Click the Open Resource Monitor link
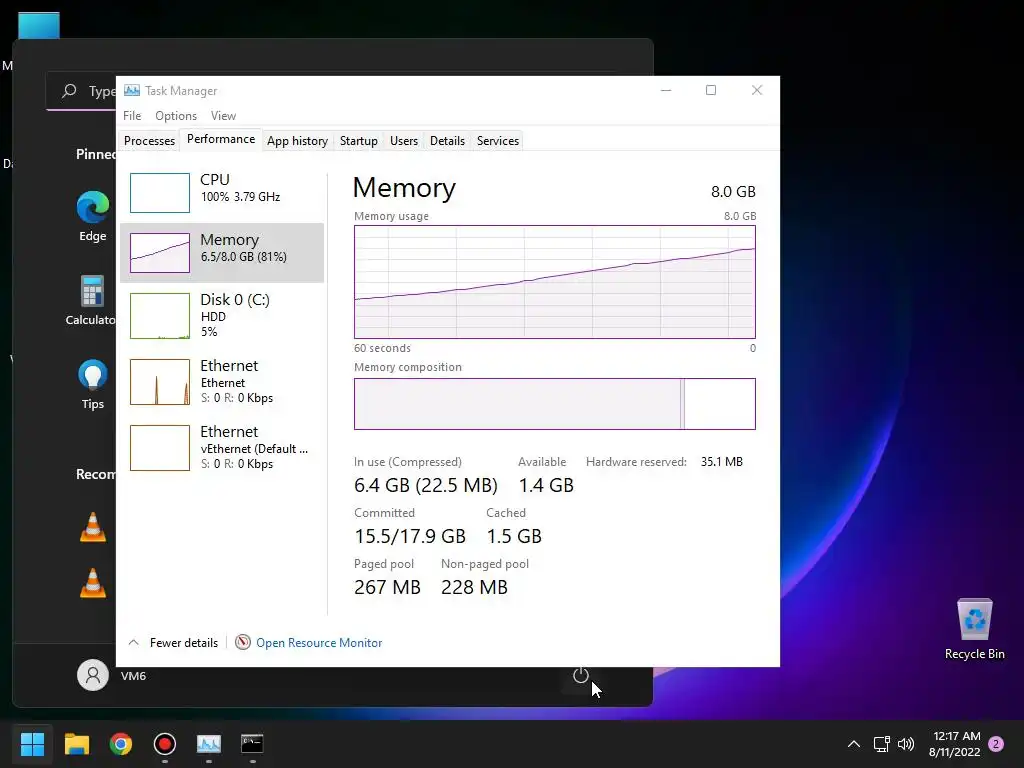Image resolution: width=1024 pixels, height=768 pixels. pyautogui.click(x=319, y=643)
